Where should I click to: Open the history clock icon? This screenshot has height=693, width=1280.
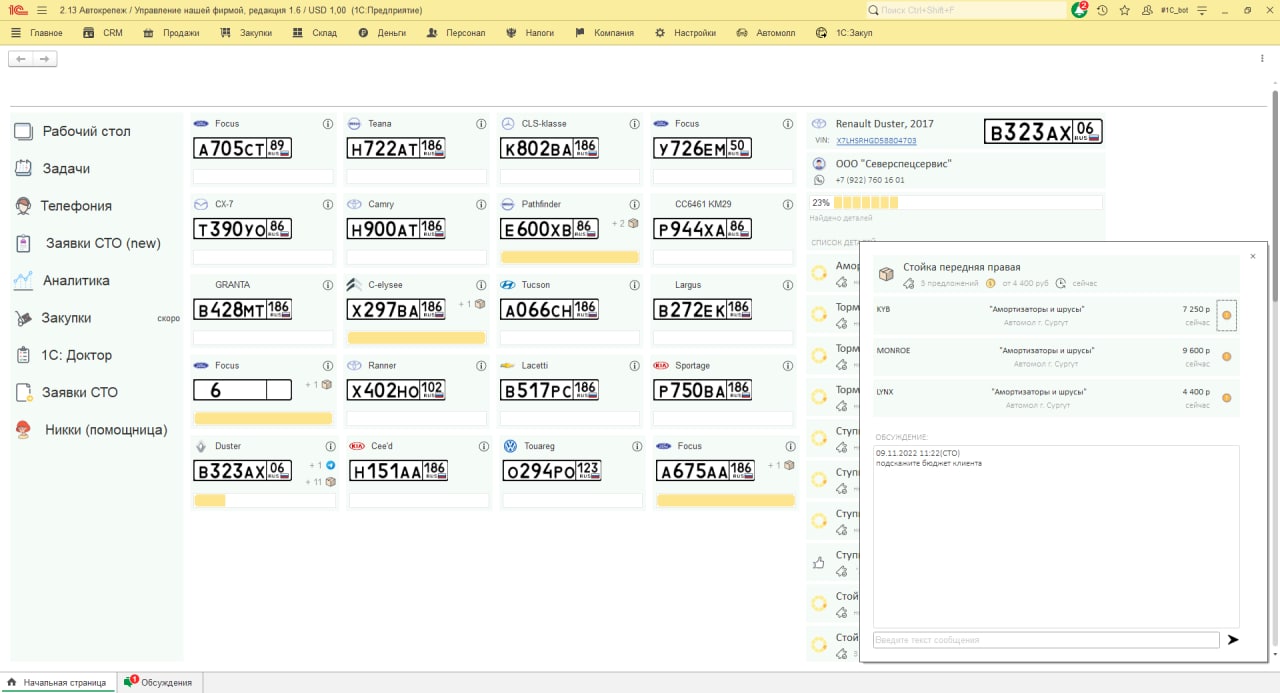[1102, 10]
